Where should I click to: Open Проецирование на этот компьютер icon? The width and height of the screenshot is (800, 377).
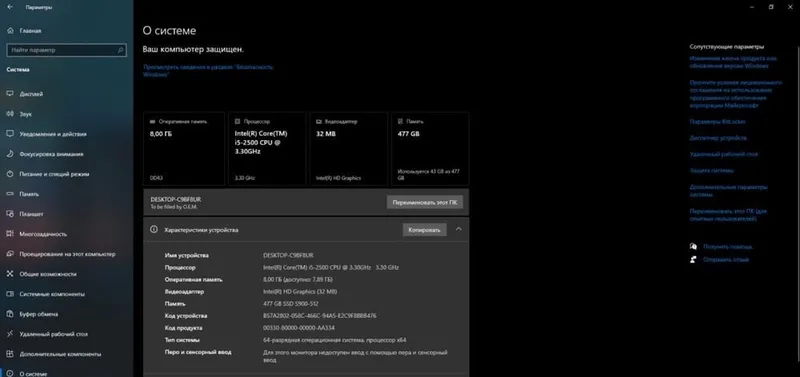(10, 254)
